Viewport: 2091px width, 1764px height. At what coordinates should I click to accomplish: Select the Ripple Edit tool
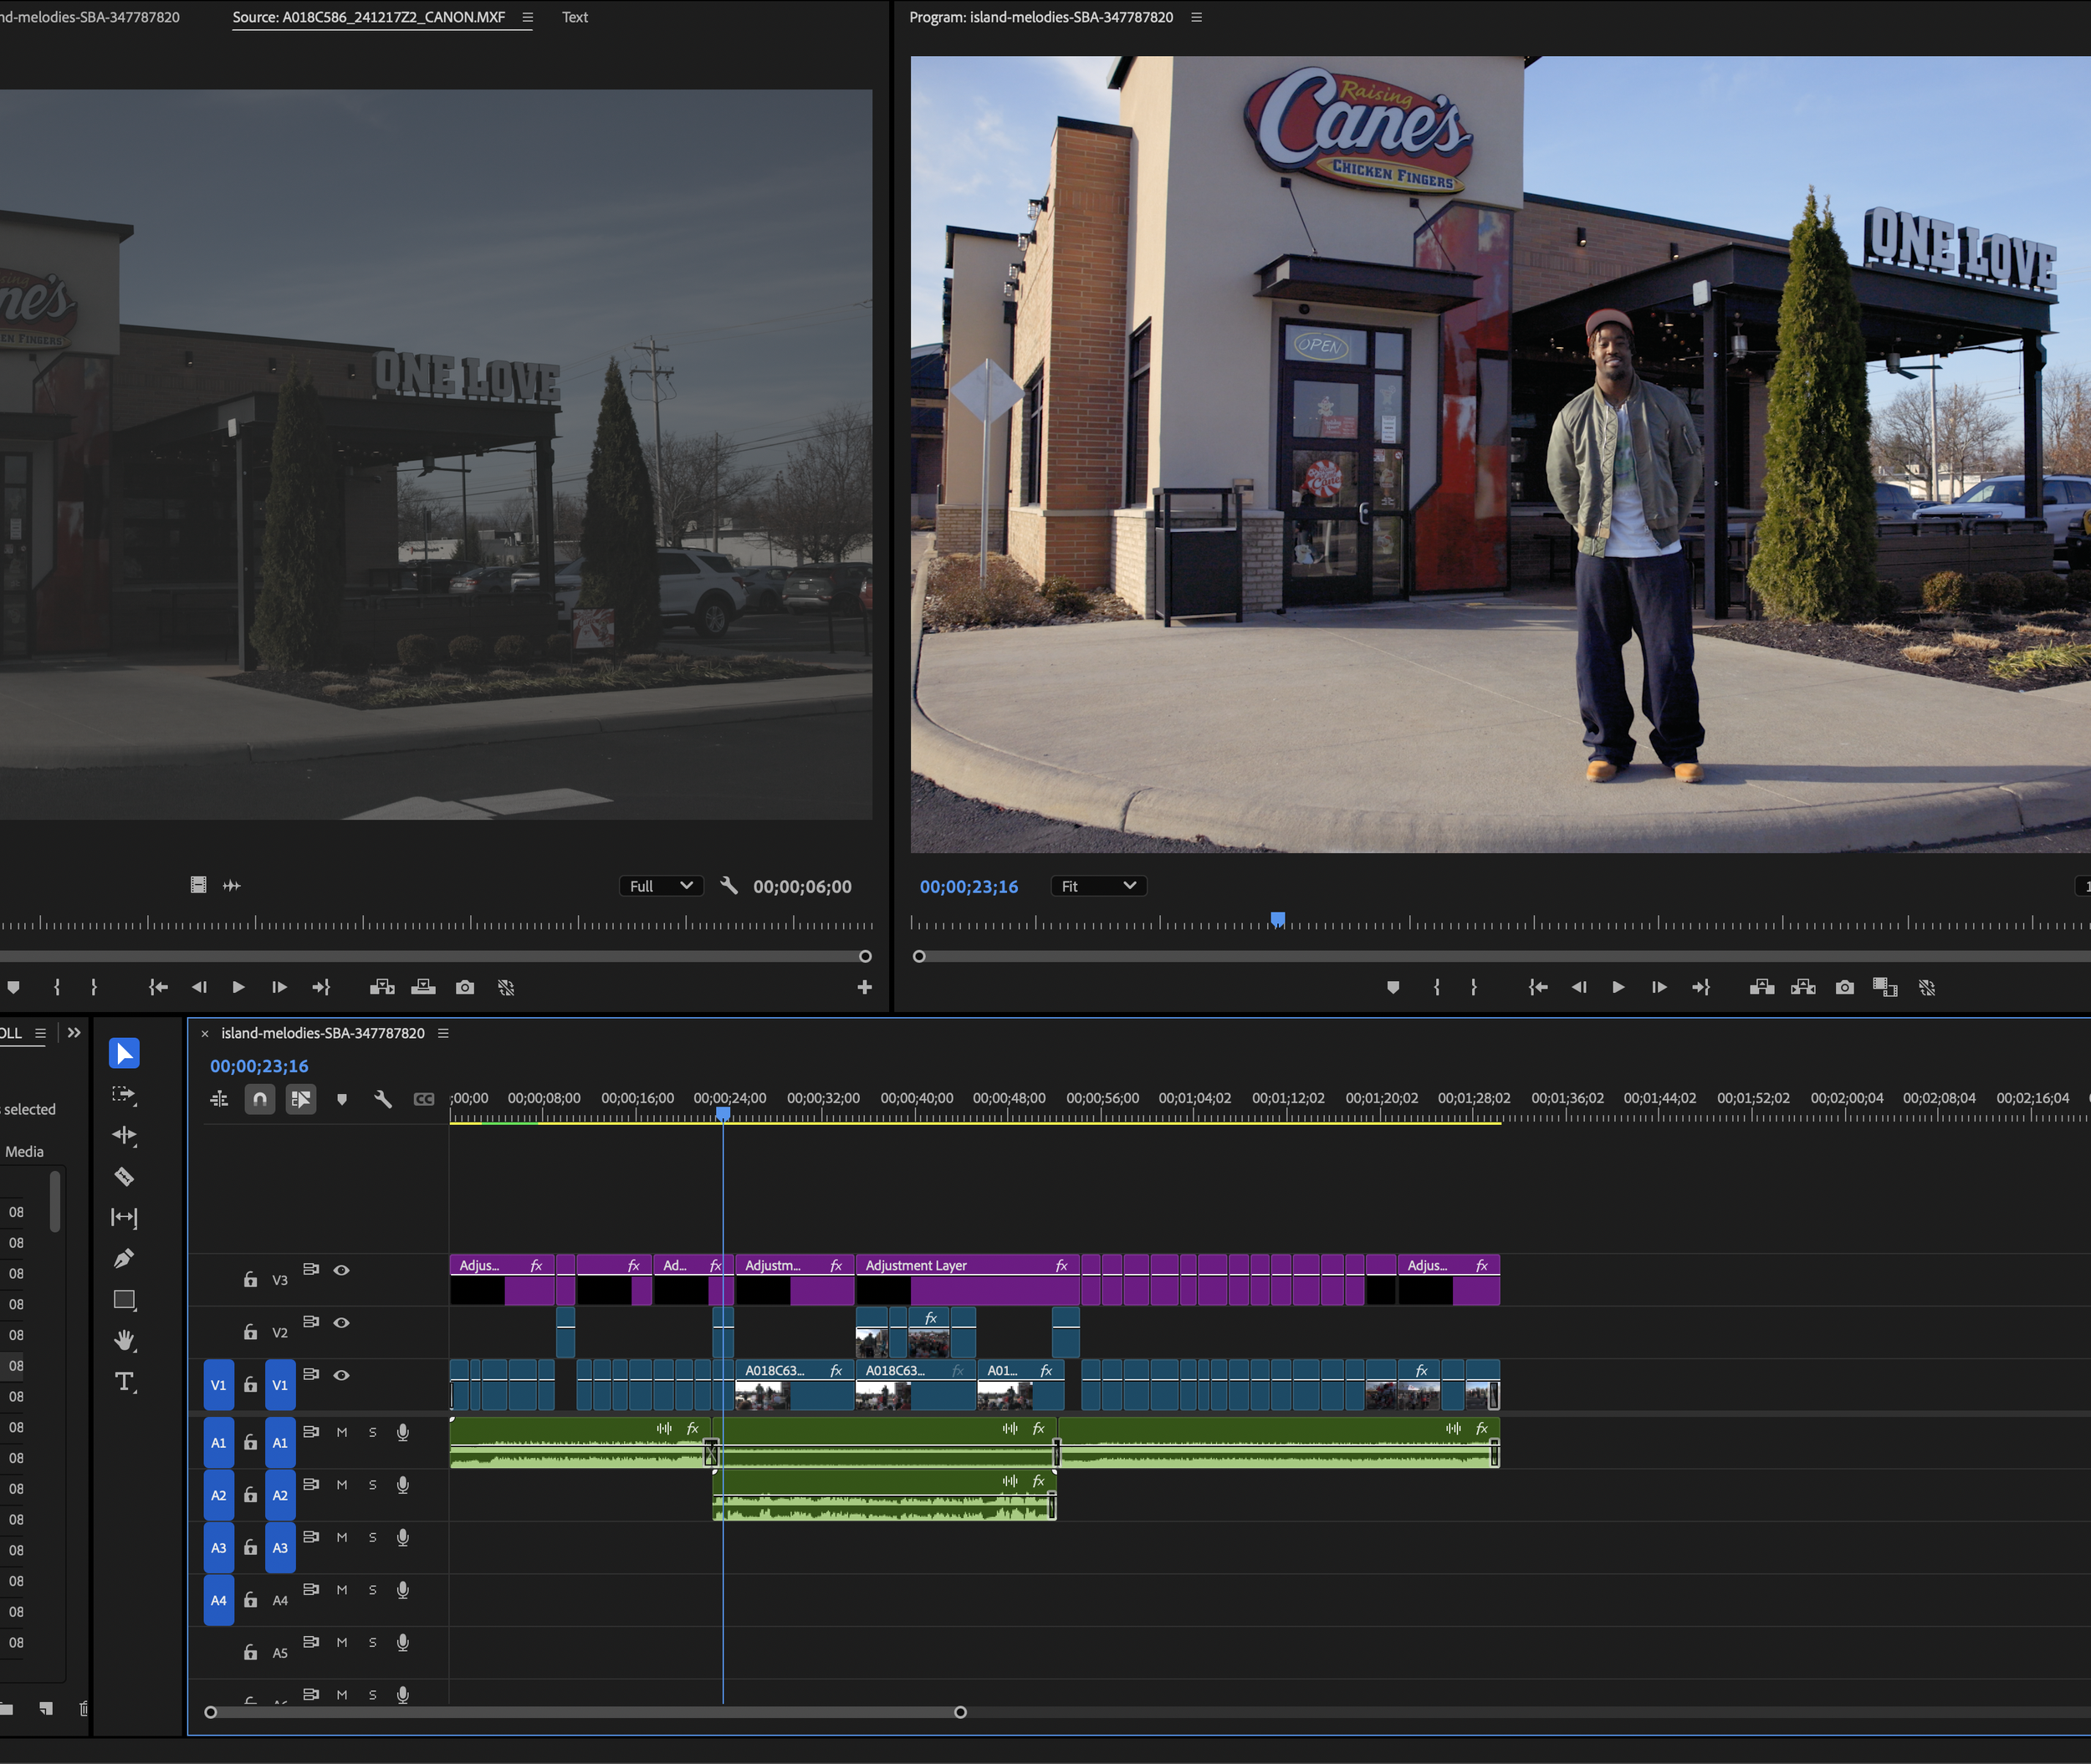(x=124, y=1135)
